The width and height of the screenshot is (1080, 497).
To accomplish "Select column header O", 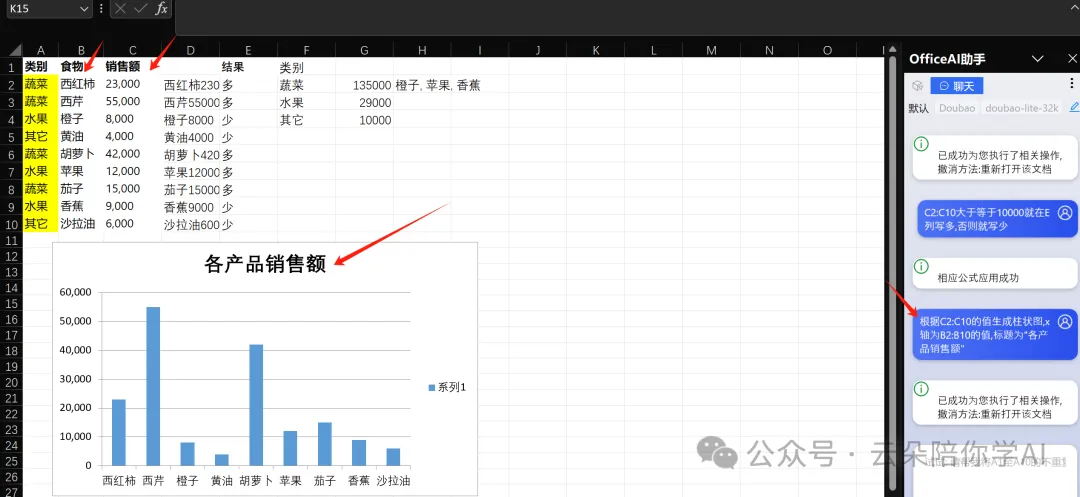I will tap(827, 50).
